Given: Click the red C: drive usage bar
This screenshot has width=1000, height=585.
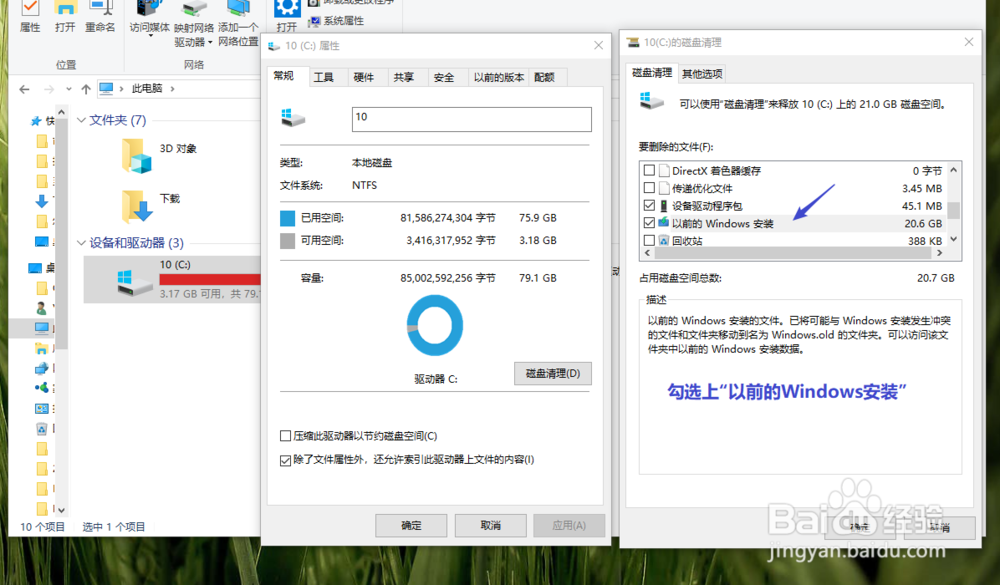Looking at the screenshot, I should (x=210, y=279).
